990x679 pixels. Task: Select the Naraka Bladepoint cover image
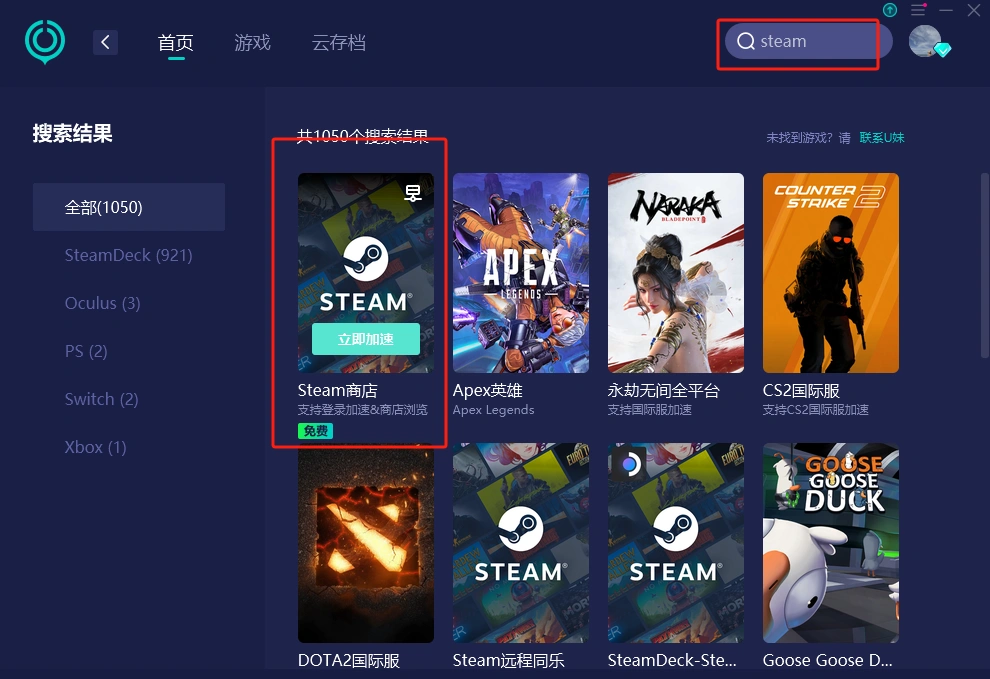click(676, 273)
